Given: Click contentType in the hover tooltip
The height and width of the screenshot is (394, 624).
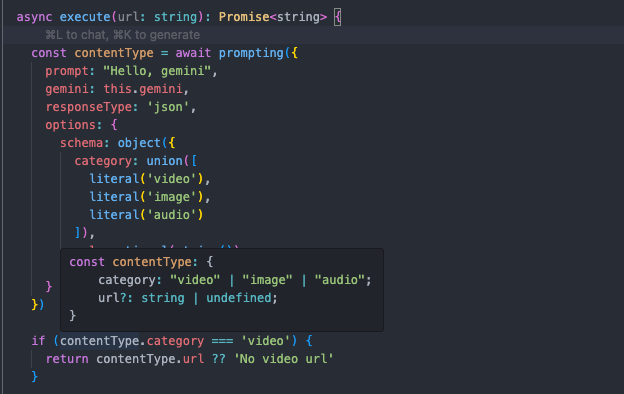Looking at the screenshot, I should click(x=152, y=262).
